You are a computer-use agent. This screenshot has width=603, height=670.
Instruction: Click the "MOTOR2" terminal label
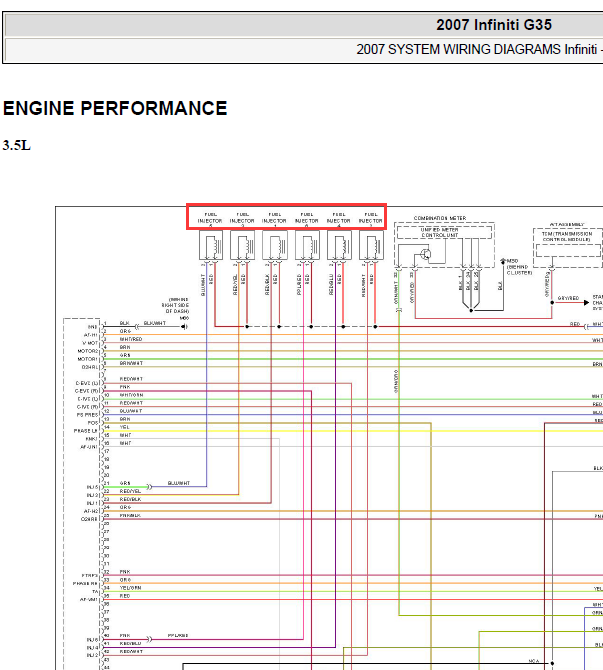click(x=88, y=351)
